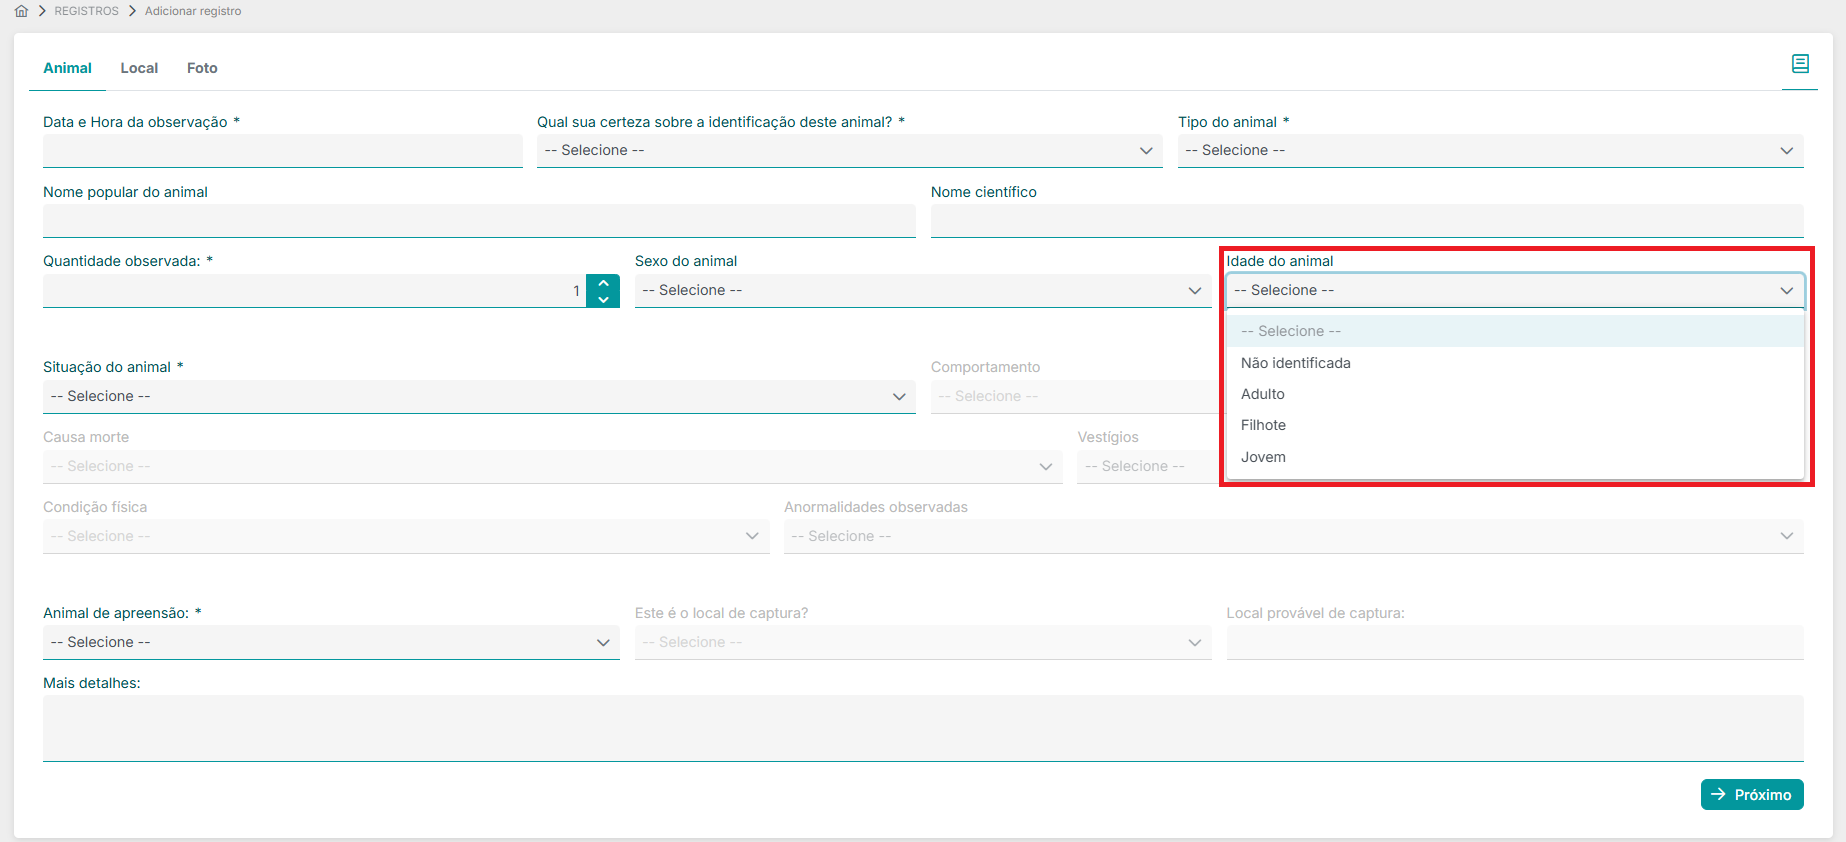This screenshot has height=842, width=1846.
Task: Click the Mais detalhes text area
Action: click(x=922, y=727)
